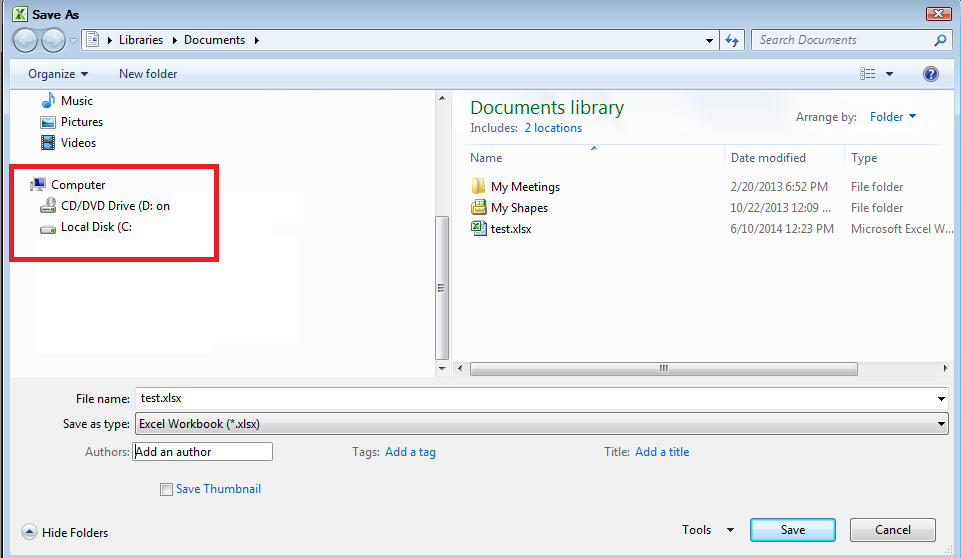The width and height of the screenshot is (961, 558).
Task: Click file list scroll left arrow
Action: pos(460,369)
